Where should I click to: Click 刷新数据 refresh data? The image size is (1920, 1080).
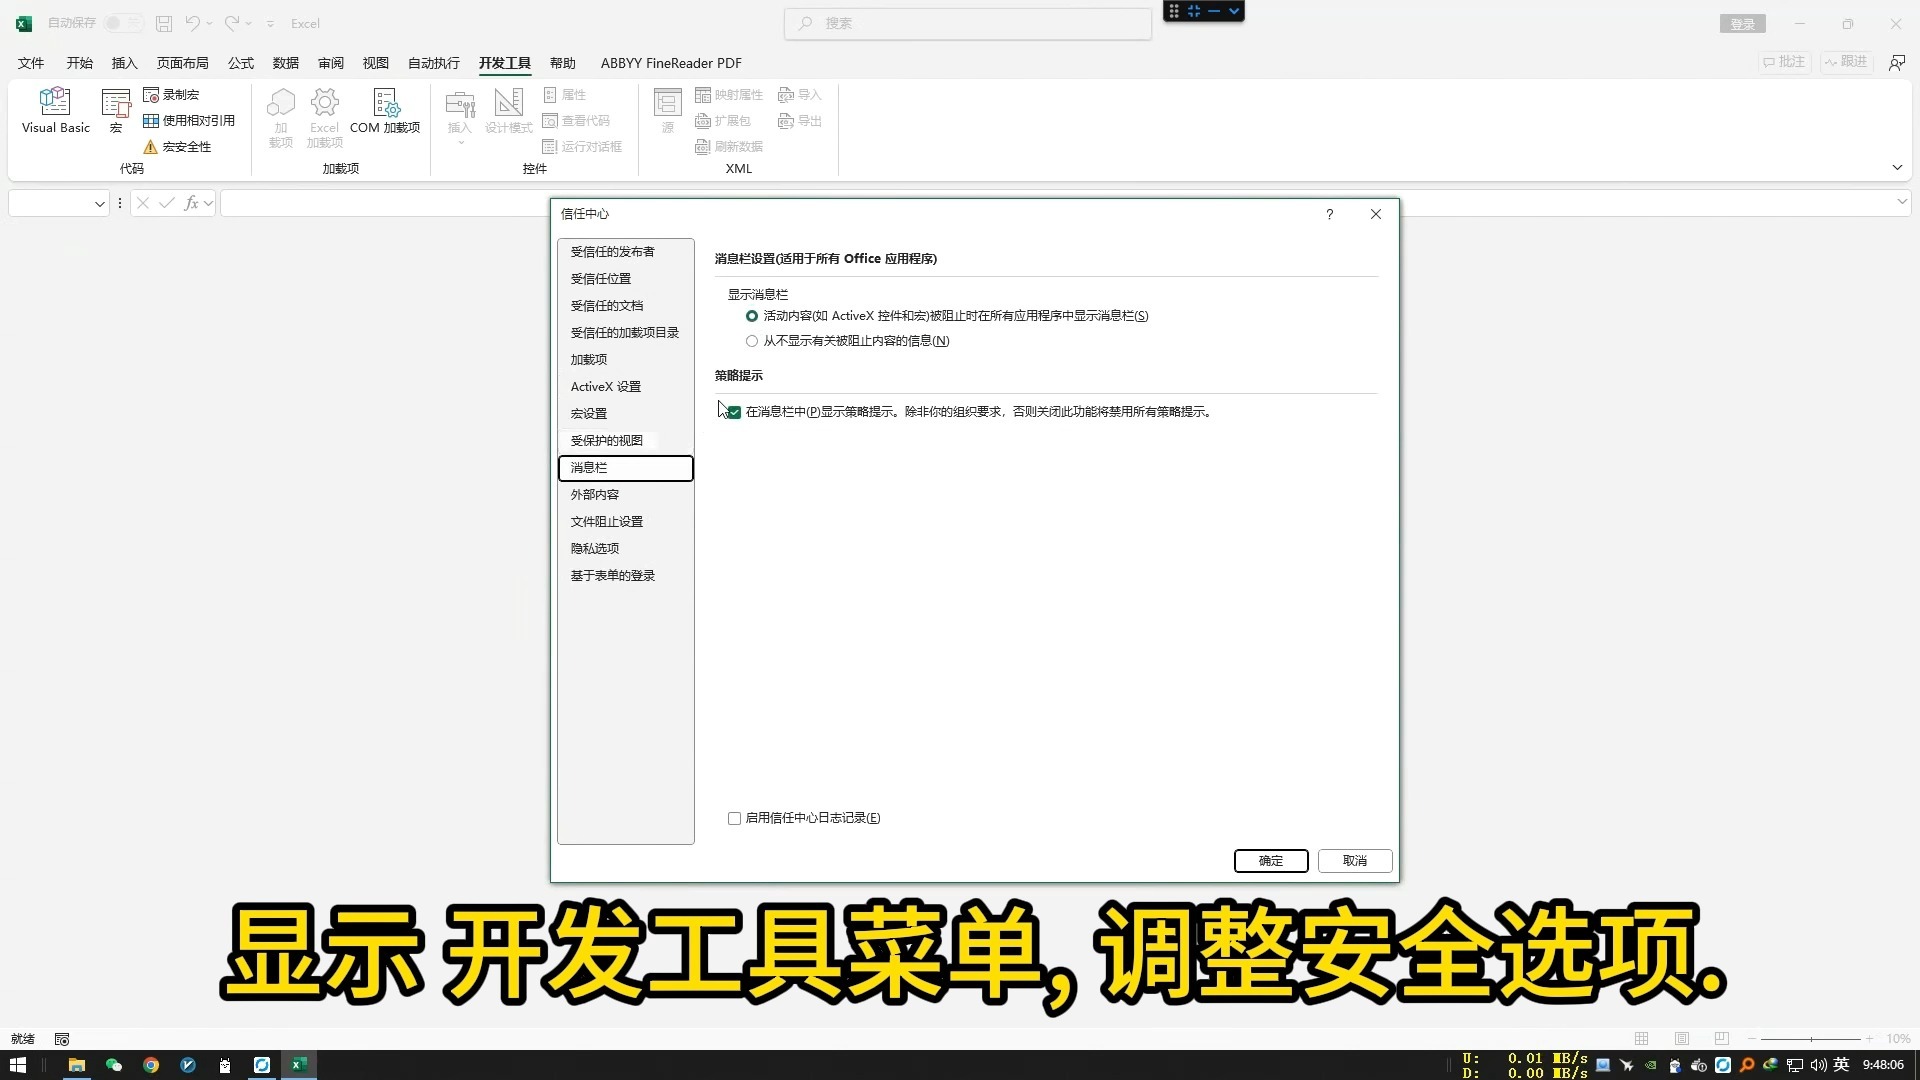729,147
